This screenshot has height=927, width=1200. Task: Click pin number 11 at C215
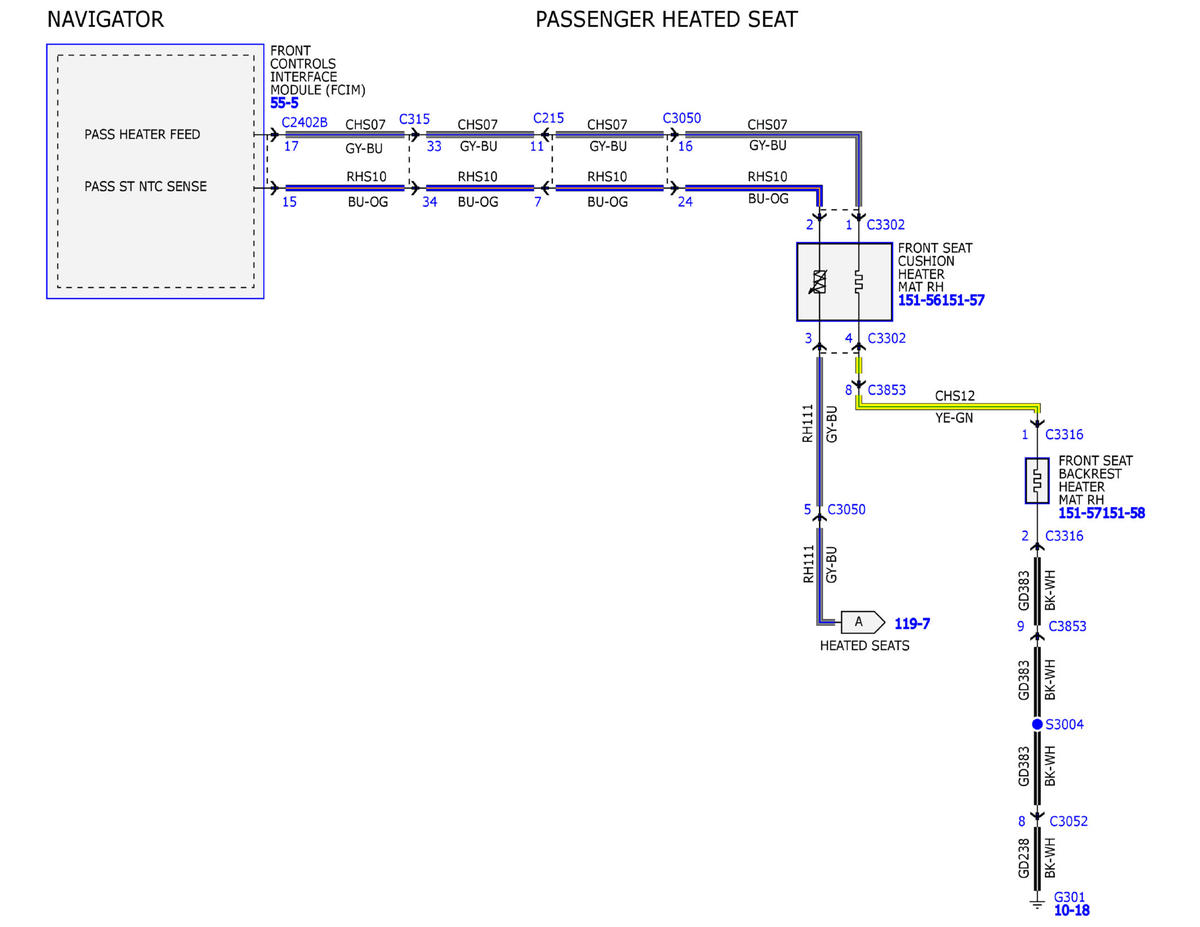[537, 146]
